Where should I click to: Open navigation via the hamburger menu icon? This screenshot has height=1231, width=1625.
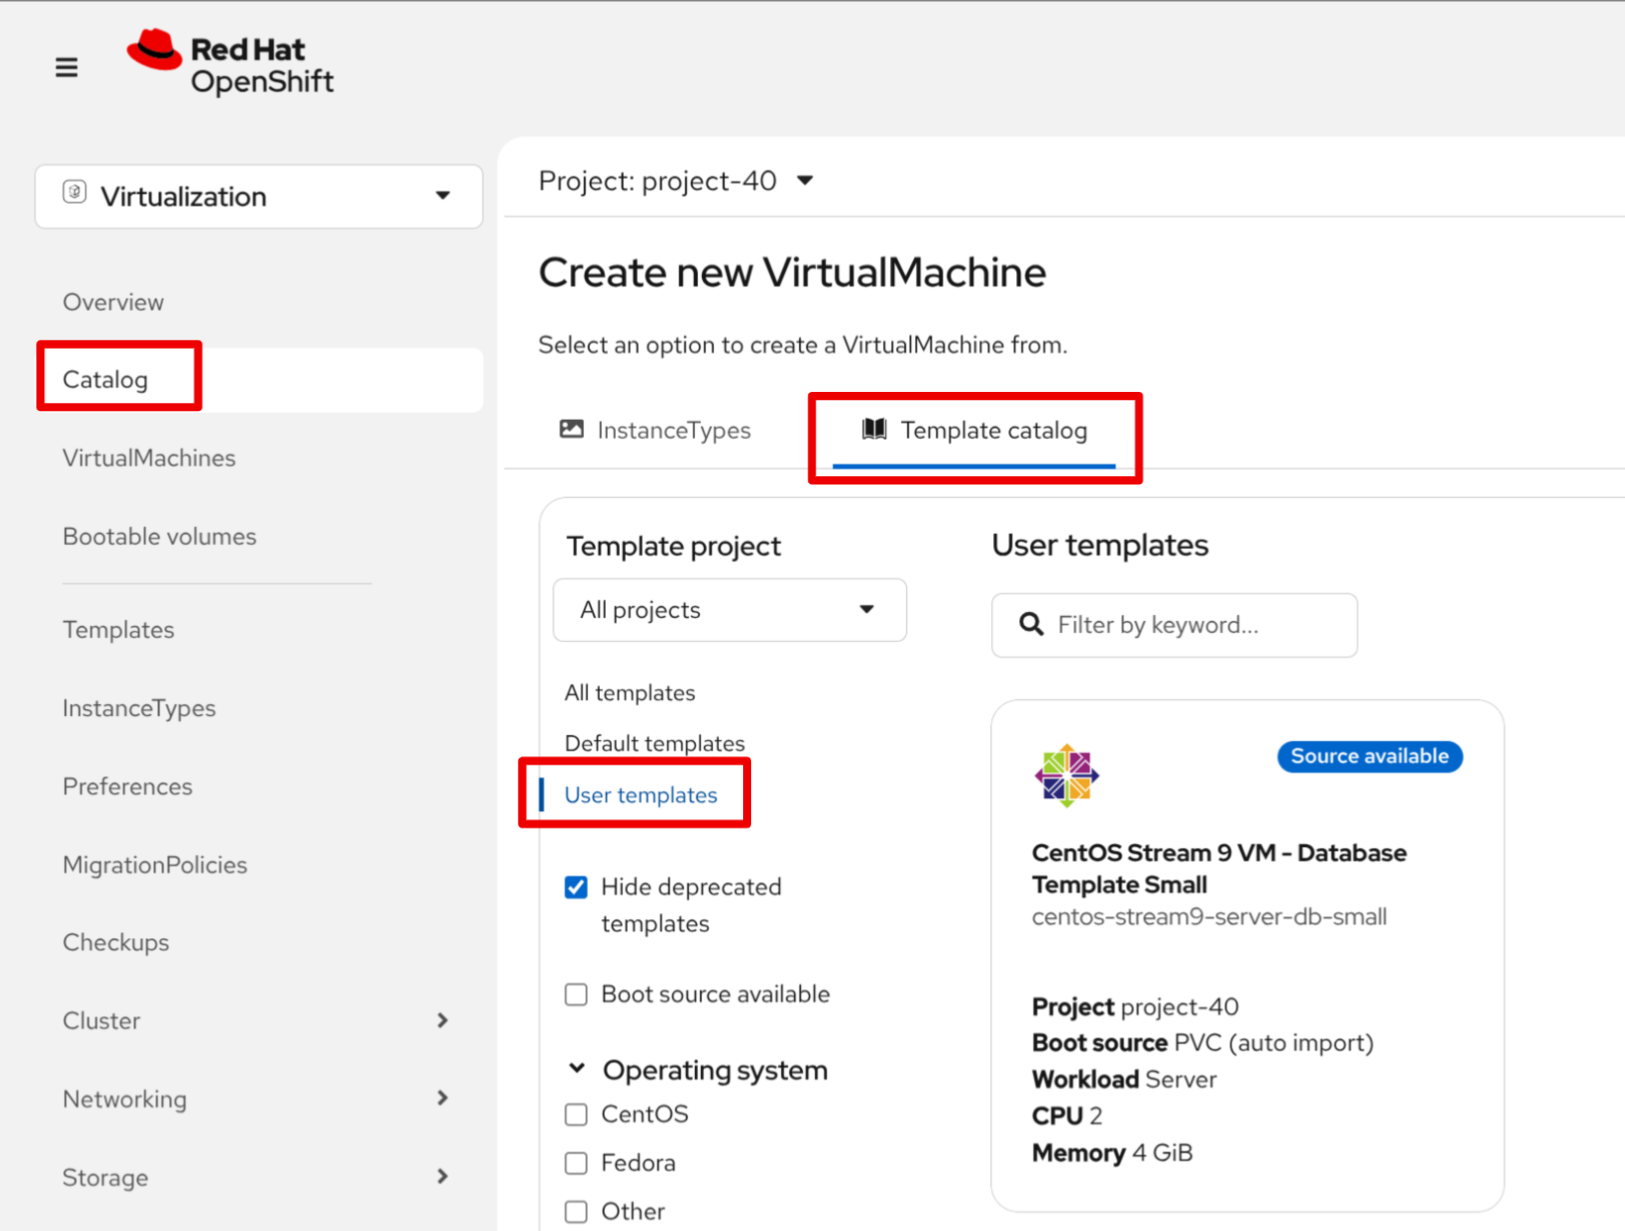click(66, 67)
